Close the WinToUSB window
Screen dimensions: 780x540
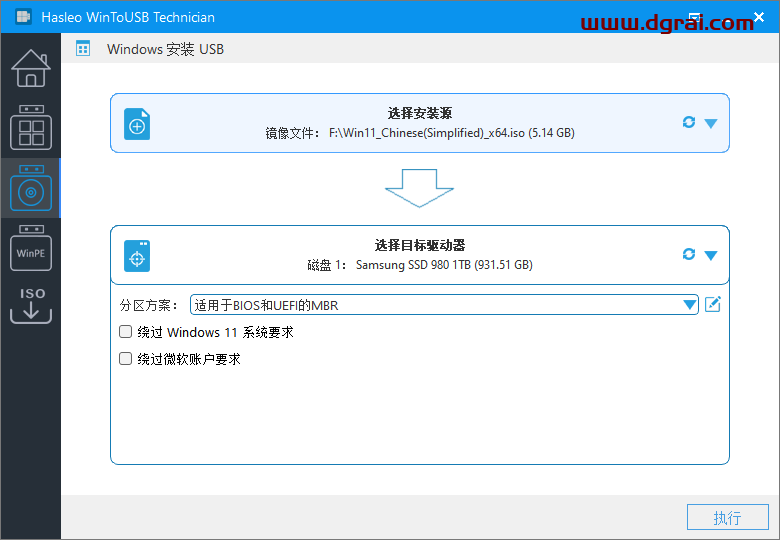click(x=759, y=17)
